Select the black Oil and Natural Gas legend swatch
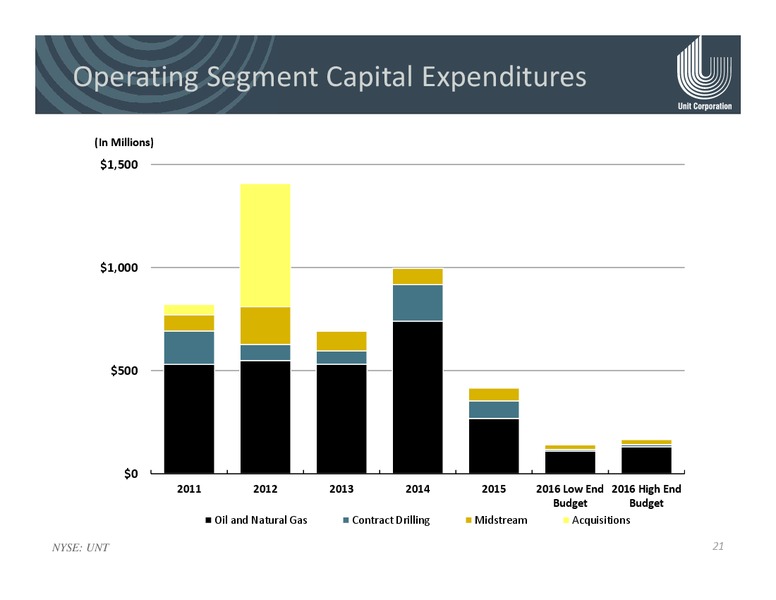 [208, 520]
